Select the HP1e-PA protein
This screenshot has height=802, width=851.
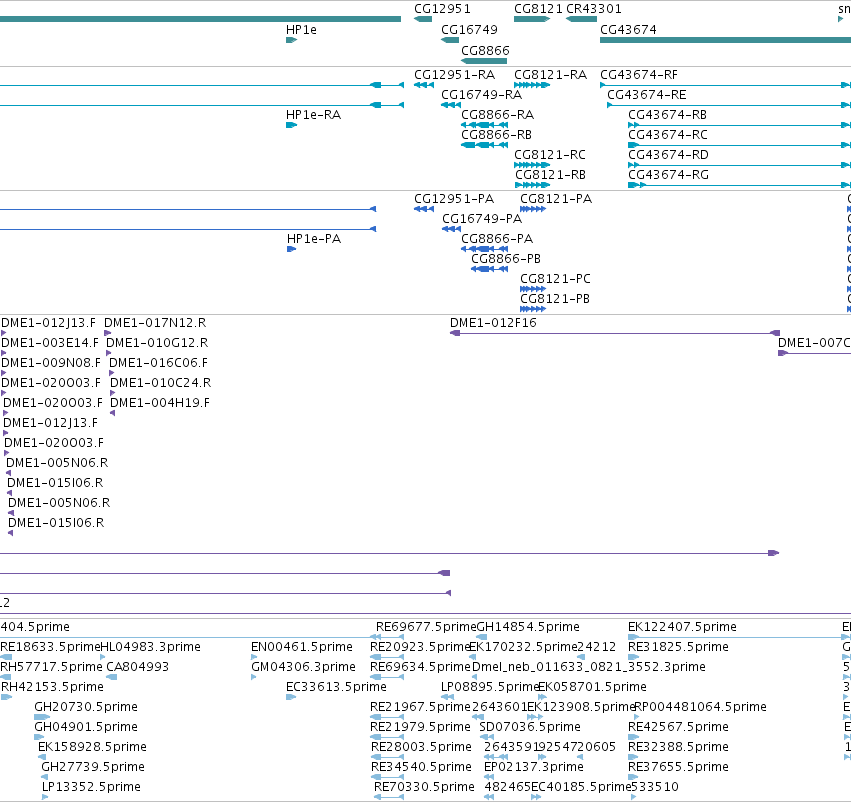pyautogui.click(x=314, y=239)
